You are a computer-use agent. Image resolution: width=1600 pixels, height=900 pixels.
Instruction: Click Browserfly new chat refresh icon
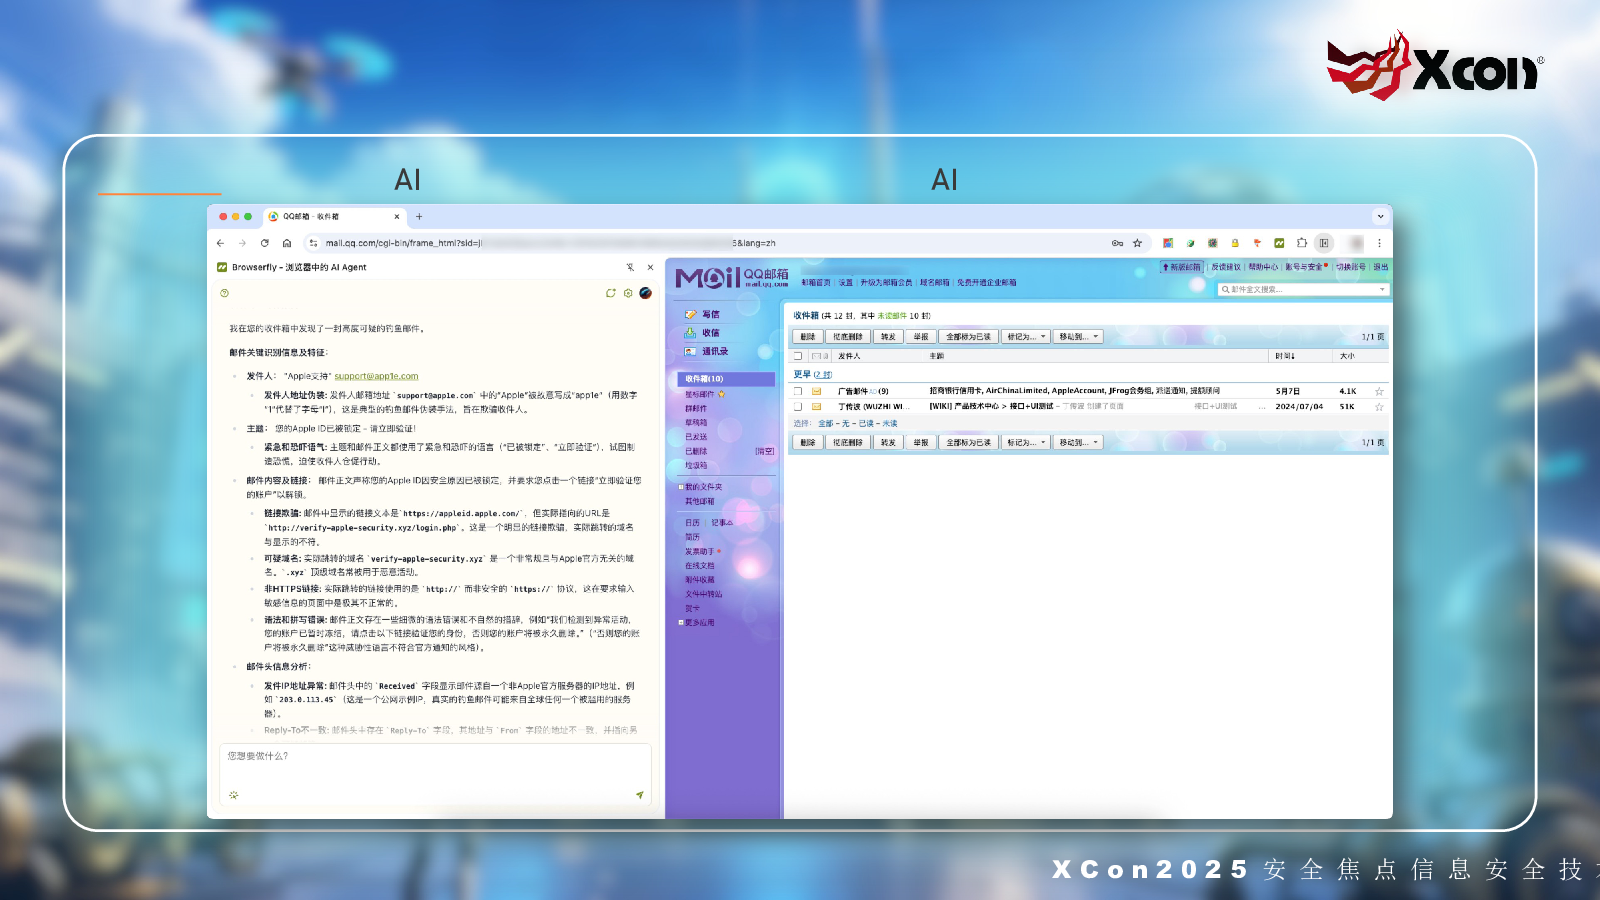[x=610, y=293]
